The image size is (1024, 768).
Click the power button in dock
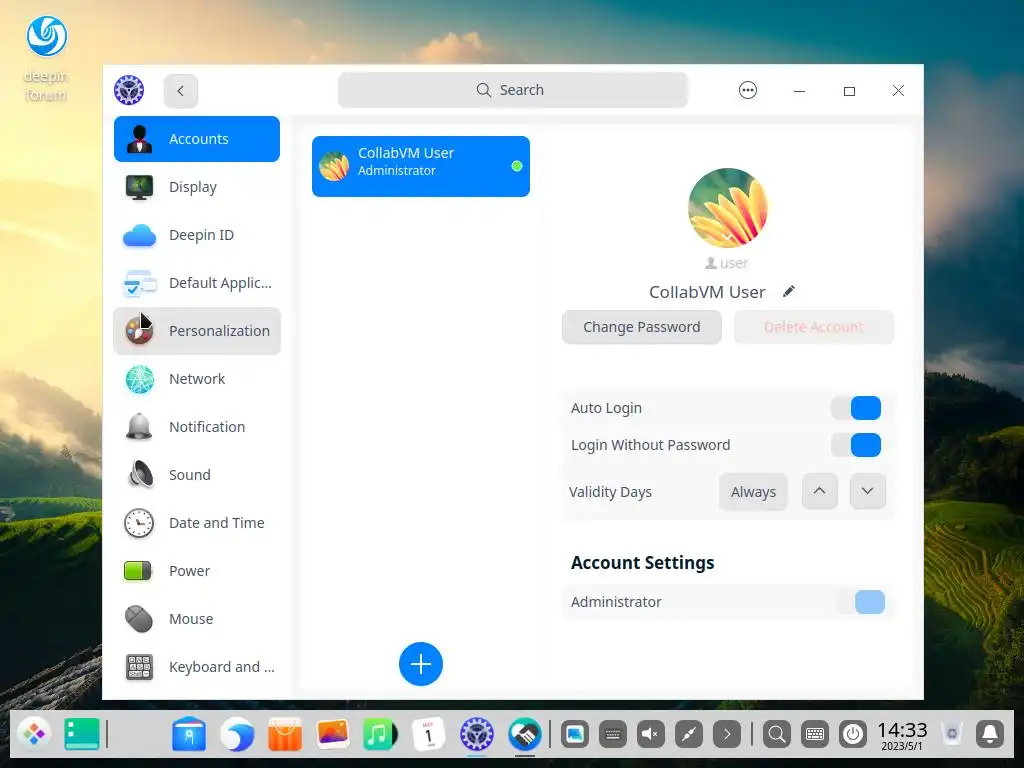point(853,735)
